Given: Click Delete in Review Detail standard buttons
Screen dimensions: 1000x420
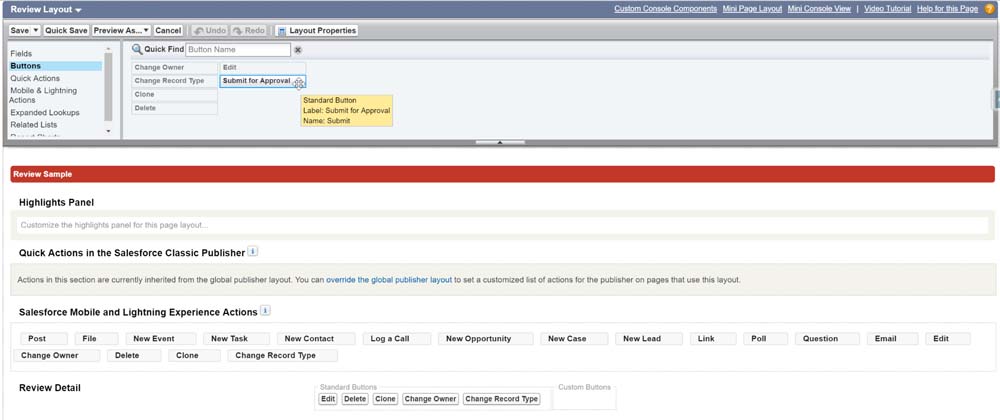Looking at the screenshot, I should tap(355, 399).
